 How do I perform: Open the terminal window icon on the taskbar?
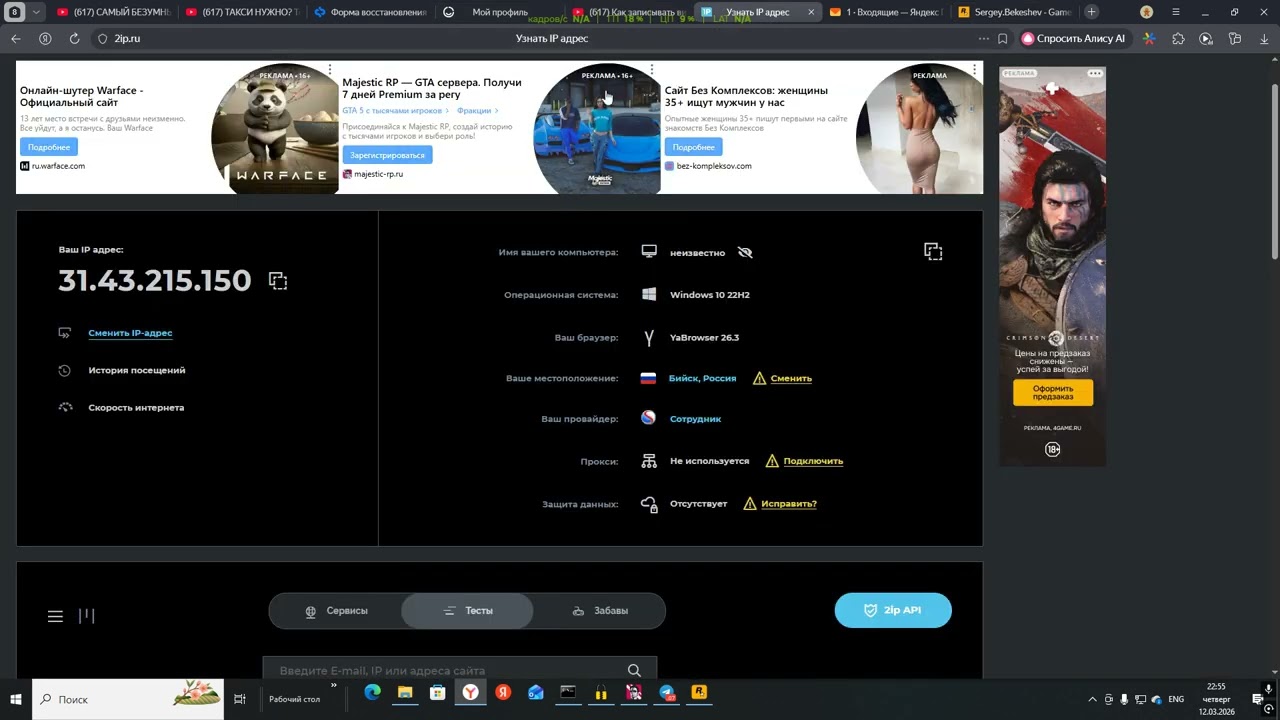pos(568,692)
